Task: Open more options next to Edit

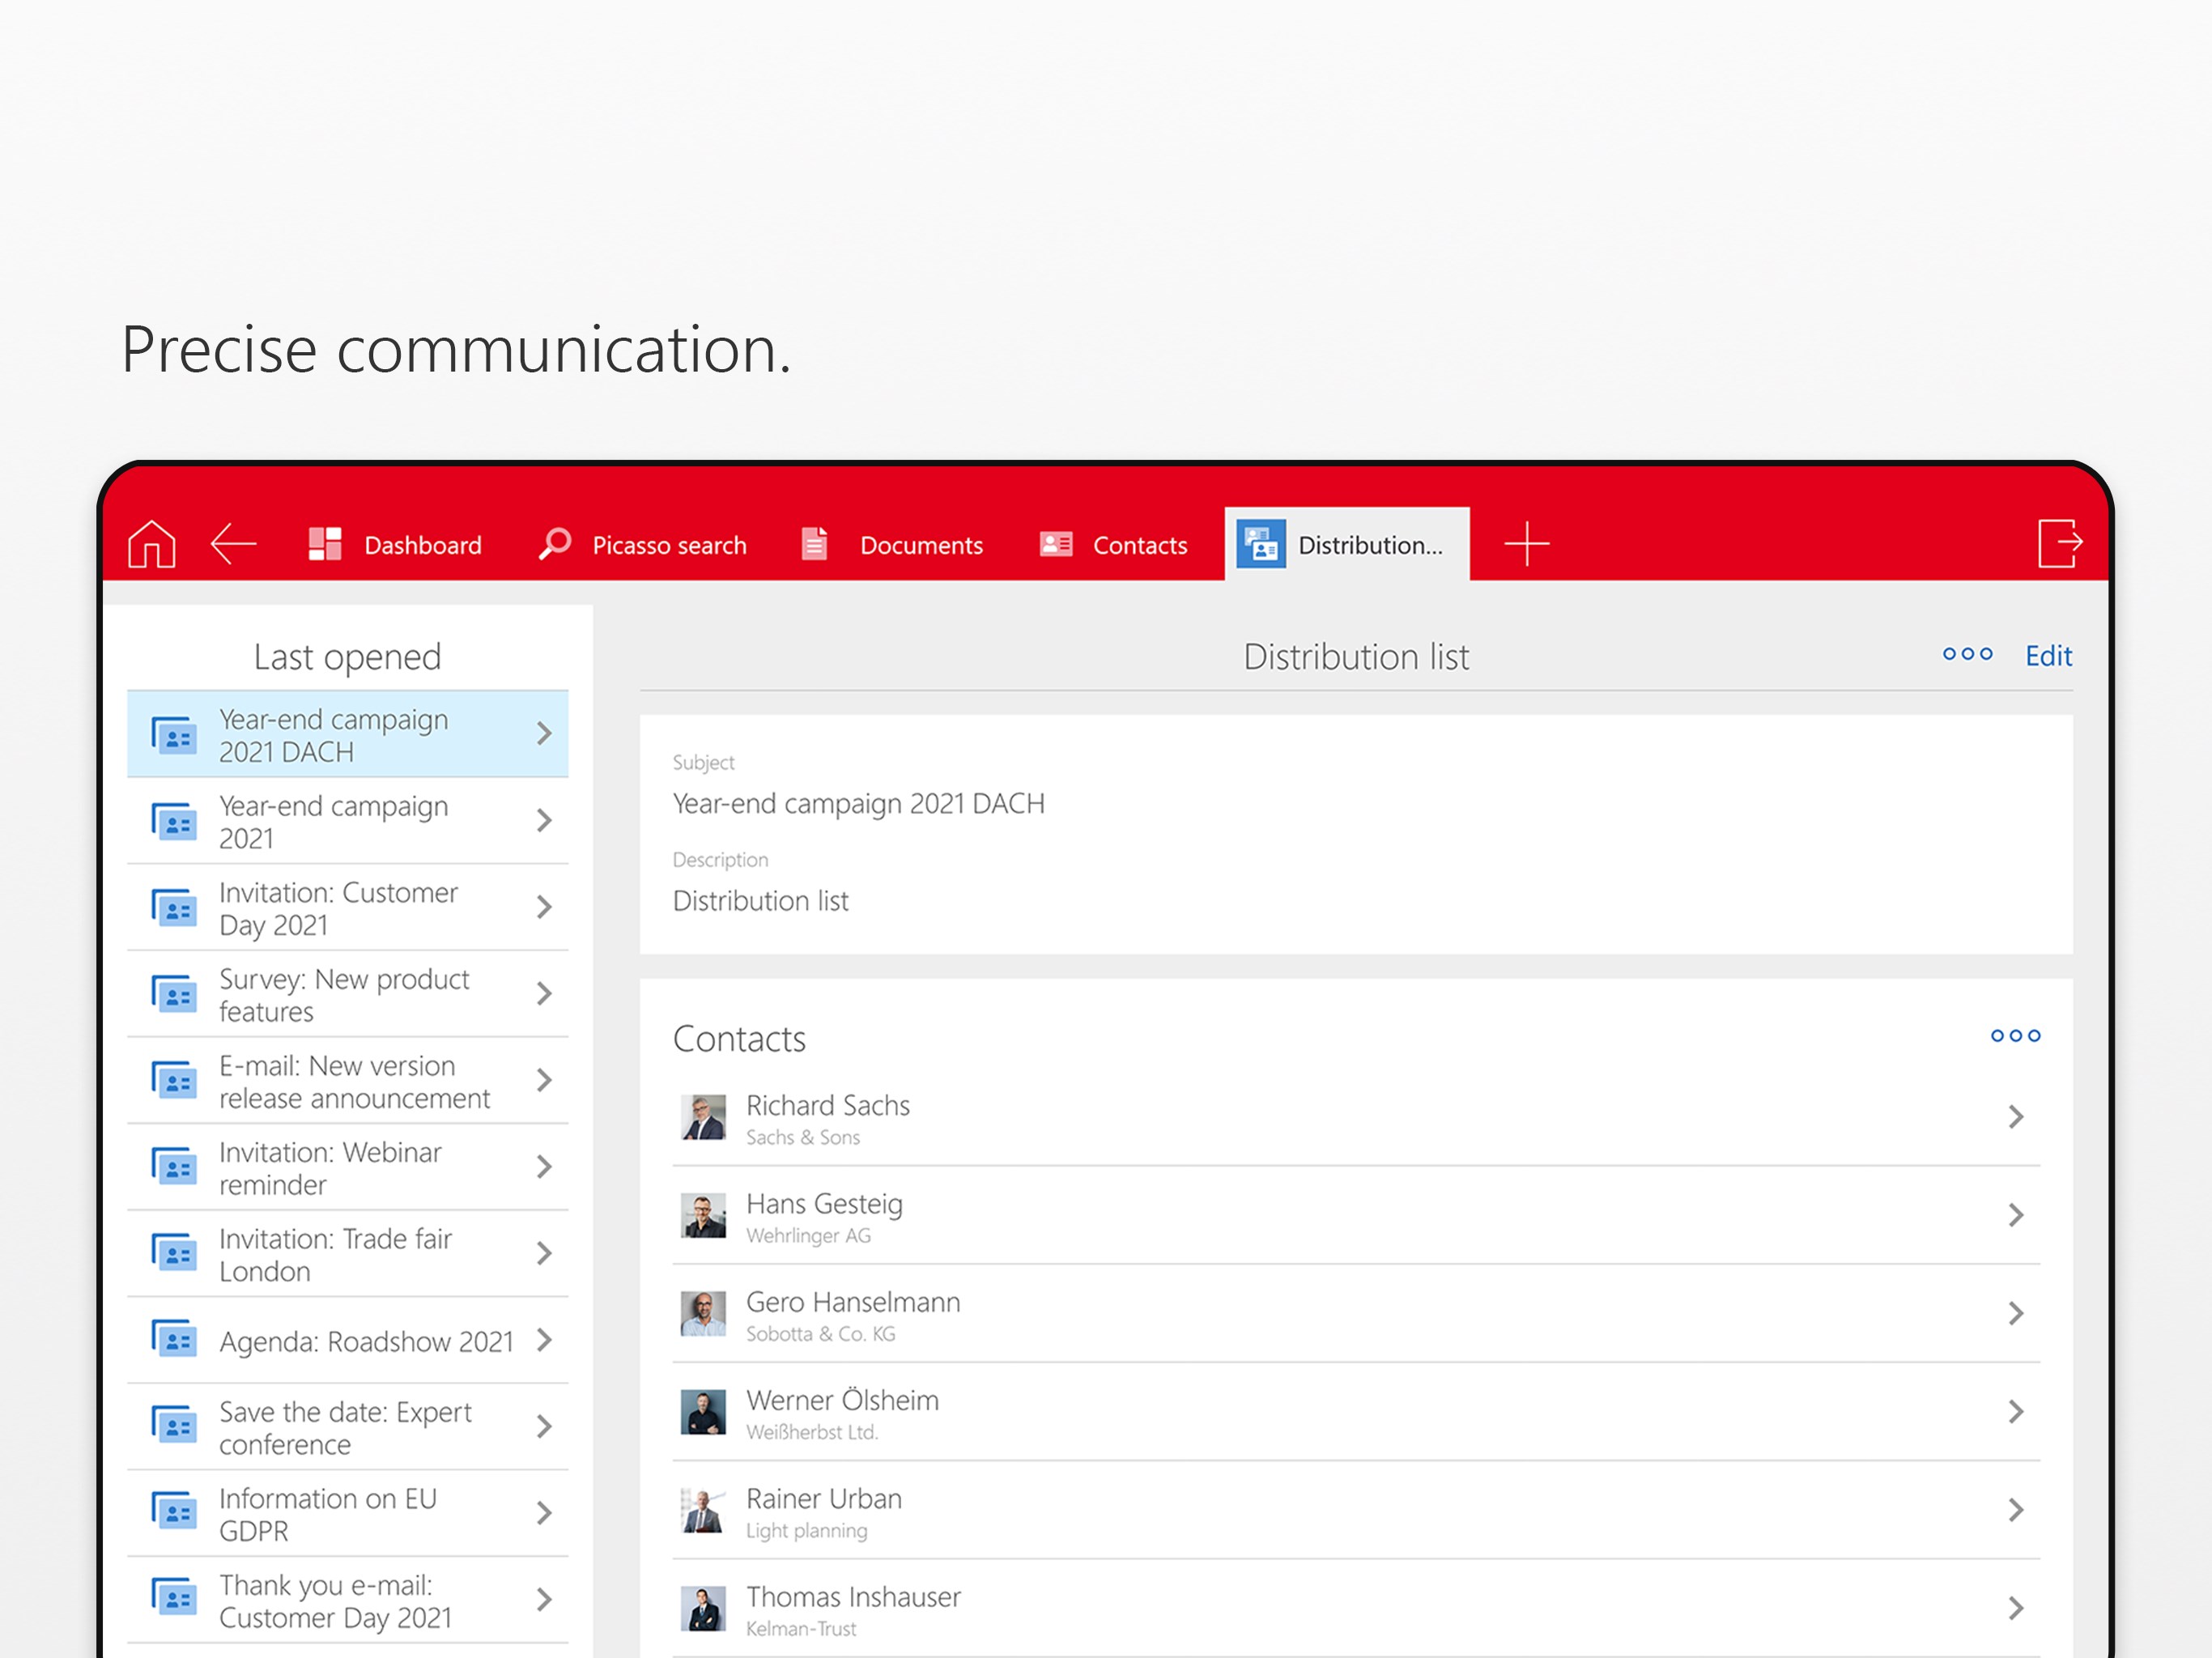Action: click(1967, 655)
